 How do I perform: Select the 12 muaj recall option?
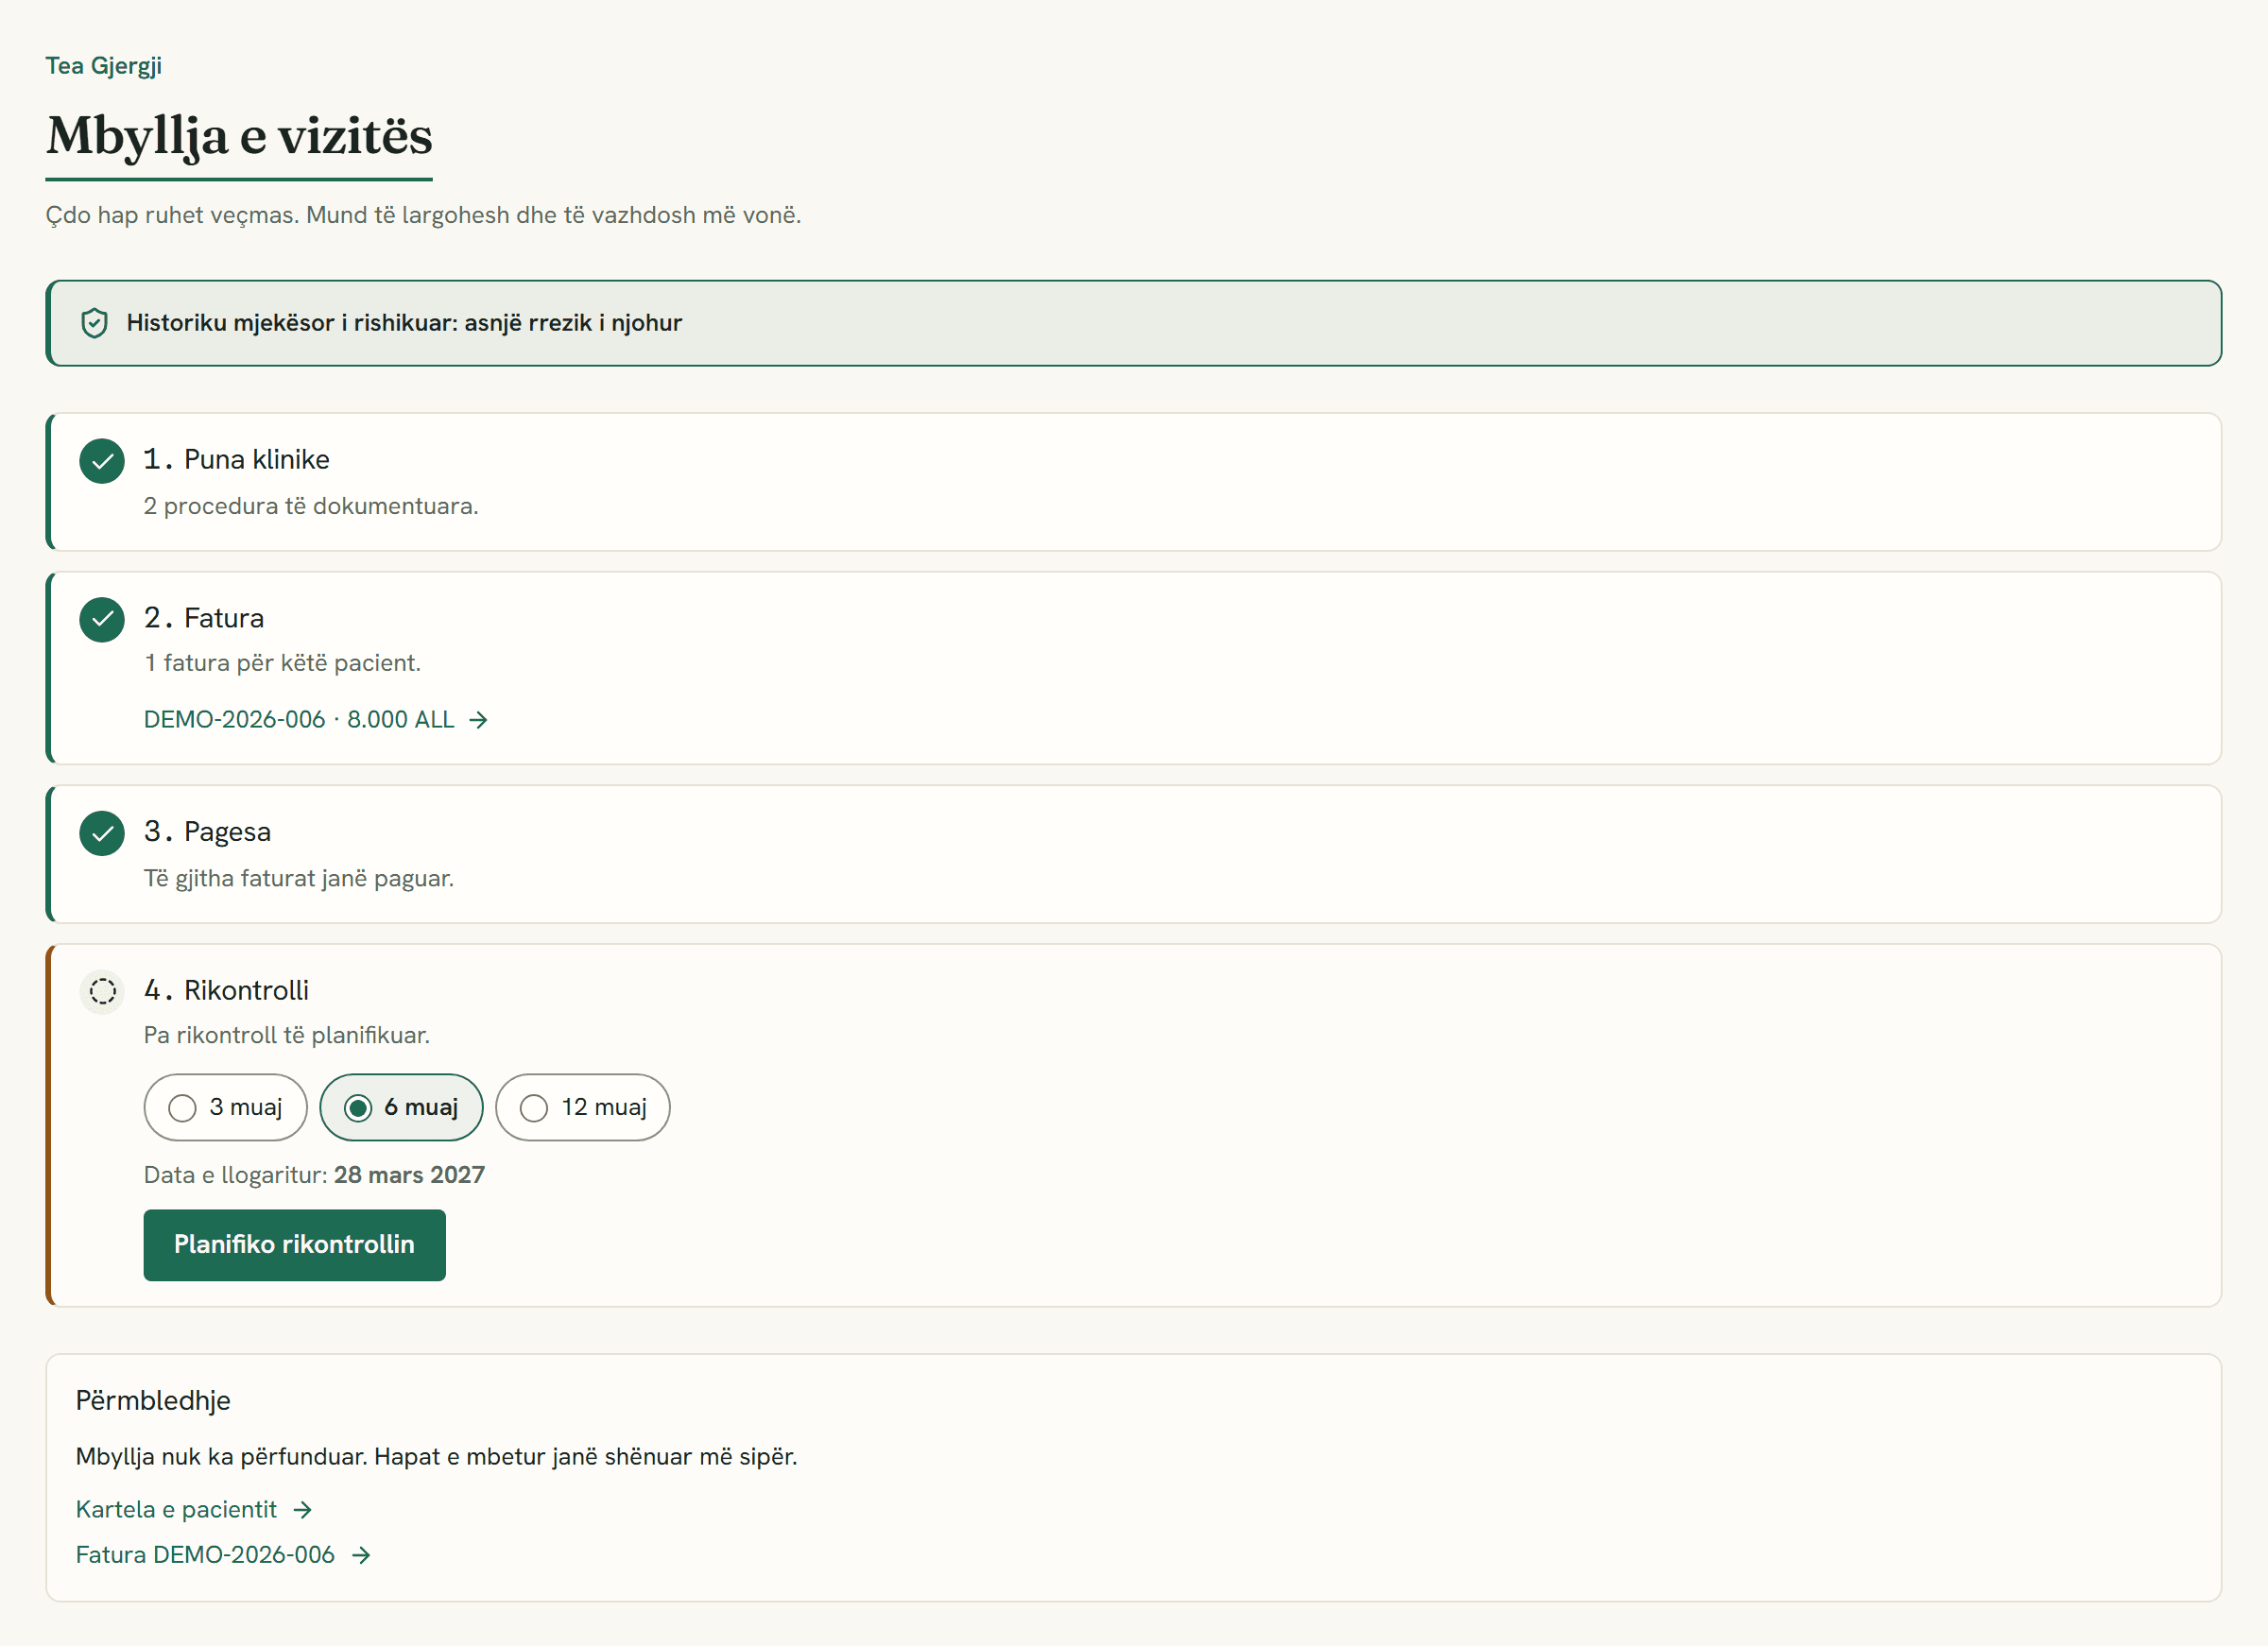[583, 1107]
